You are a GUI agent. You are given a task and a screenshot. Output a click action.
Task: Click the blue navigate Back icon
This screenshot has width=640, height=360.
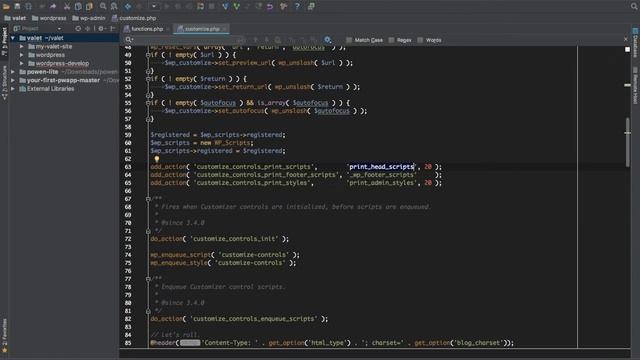[x=128, y=6]
